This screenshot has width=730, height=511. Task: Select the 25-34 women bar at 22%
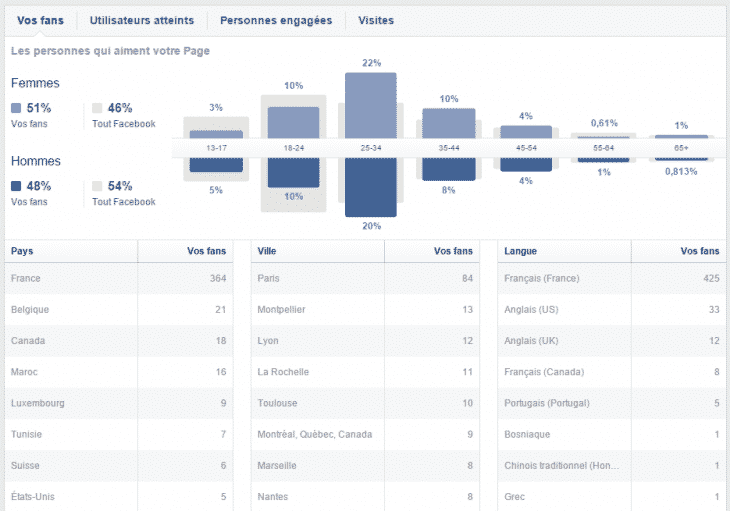371,103
